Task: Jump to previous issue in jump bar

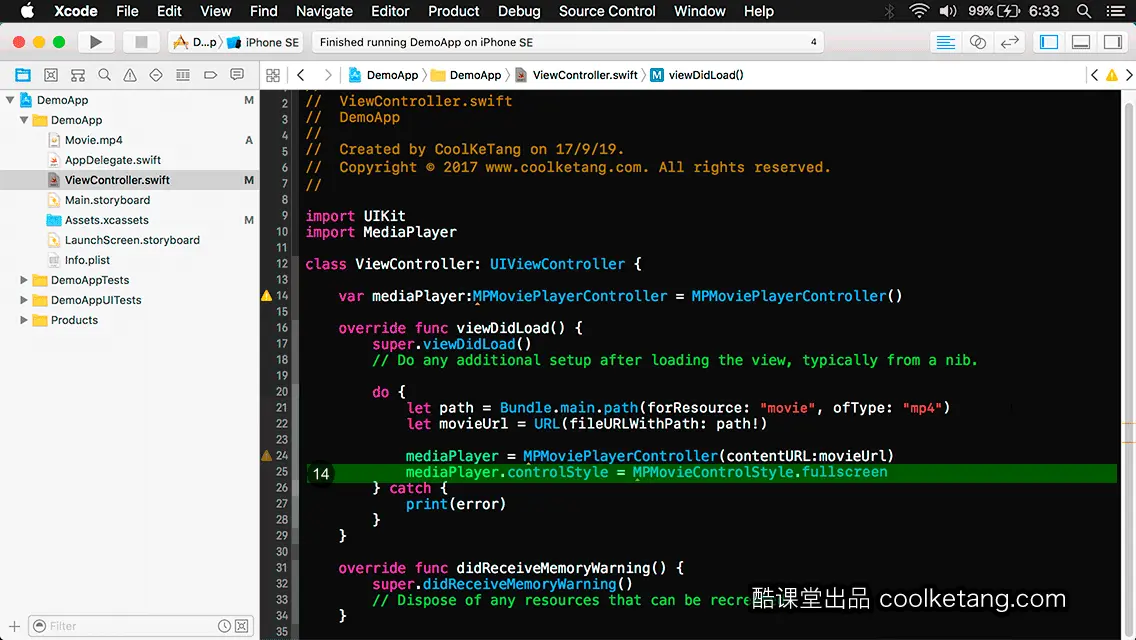Action: [1095, 75]
